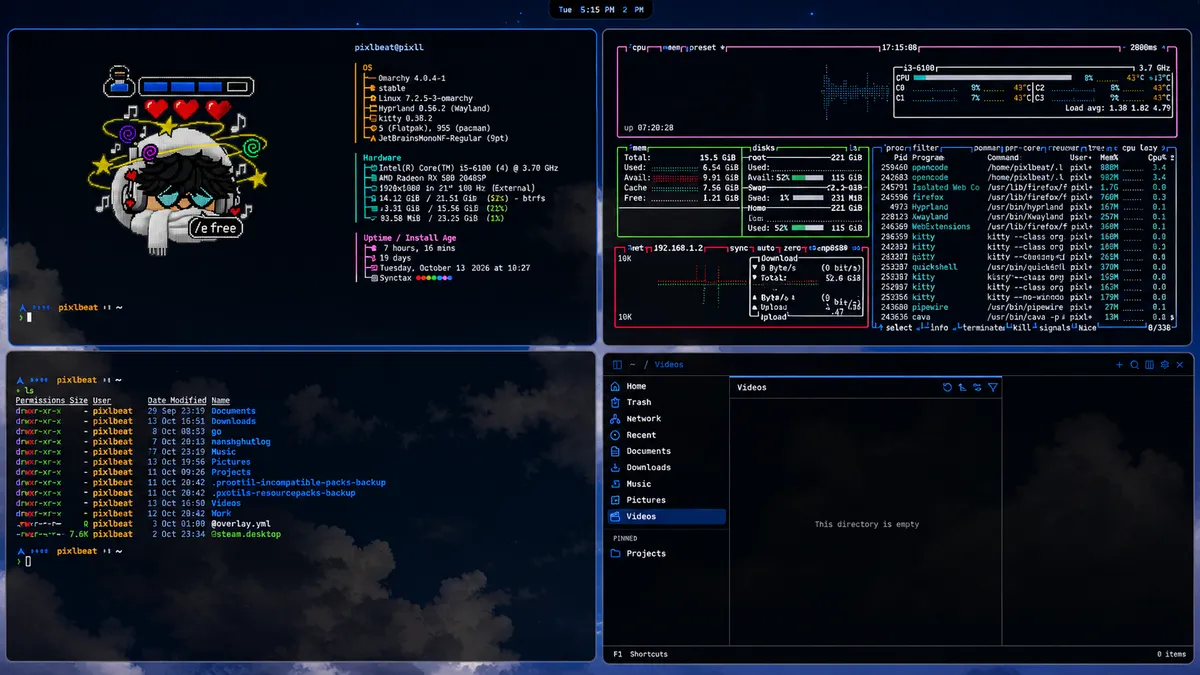Open F1 Shortcuts in file manager status bar

point(641,654)
